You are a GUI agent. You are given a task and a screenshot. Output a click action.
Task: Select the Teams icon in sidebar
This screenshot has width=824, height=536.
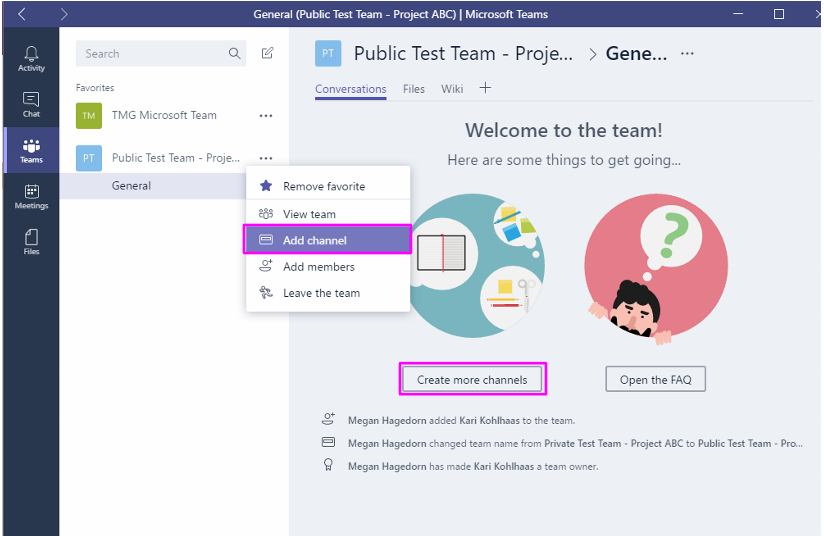[31, 150]
